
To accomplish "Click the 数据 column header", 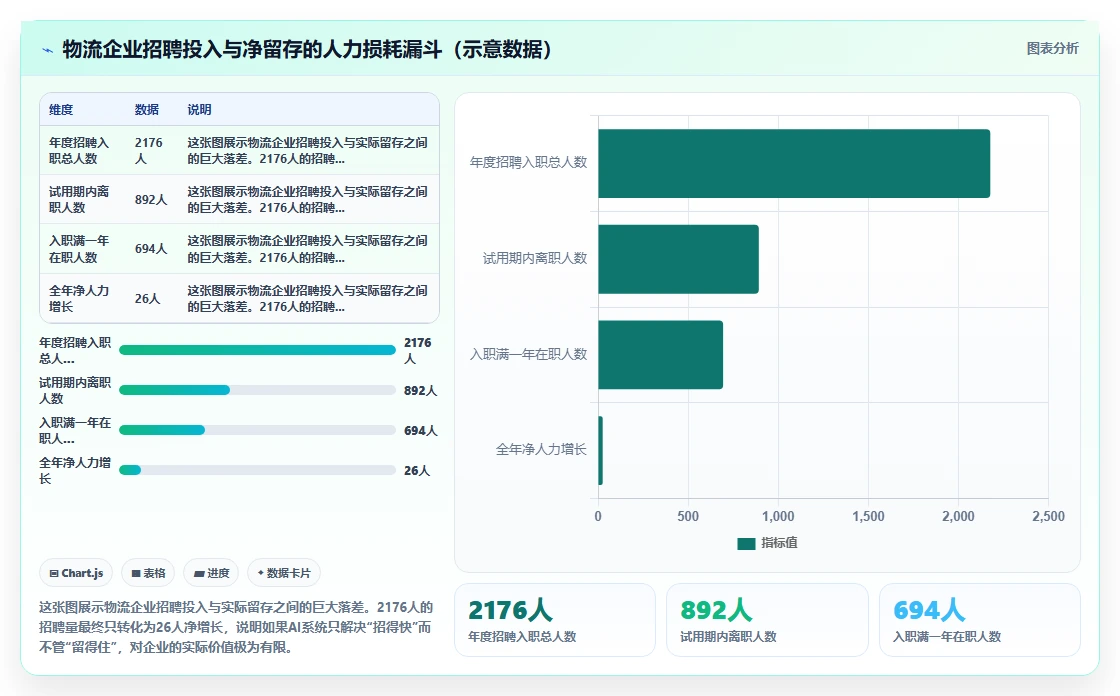I will pyautogui.click(x=146, y=110).
